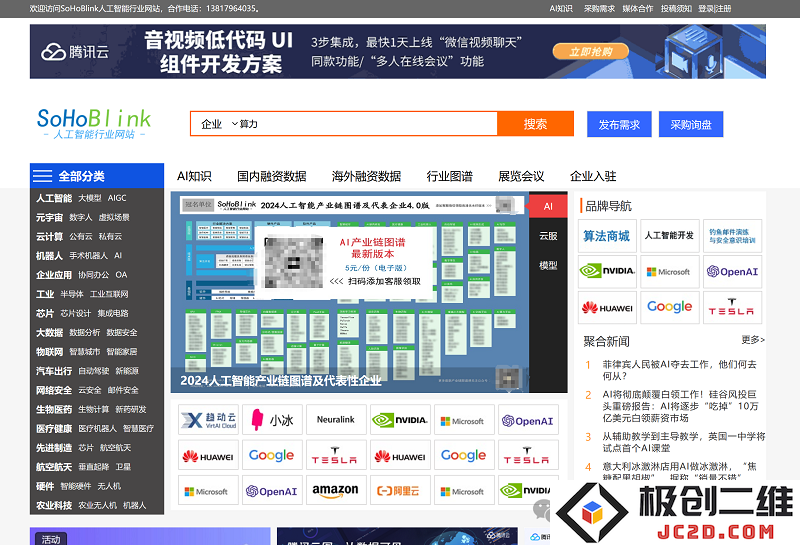Click the orange 搜索 button
This screenshot has height=545, width=800.
click(x=535, y=124)
